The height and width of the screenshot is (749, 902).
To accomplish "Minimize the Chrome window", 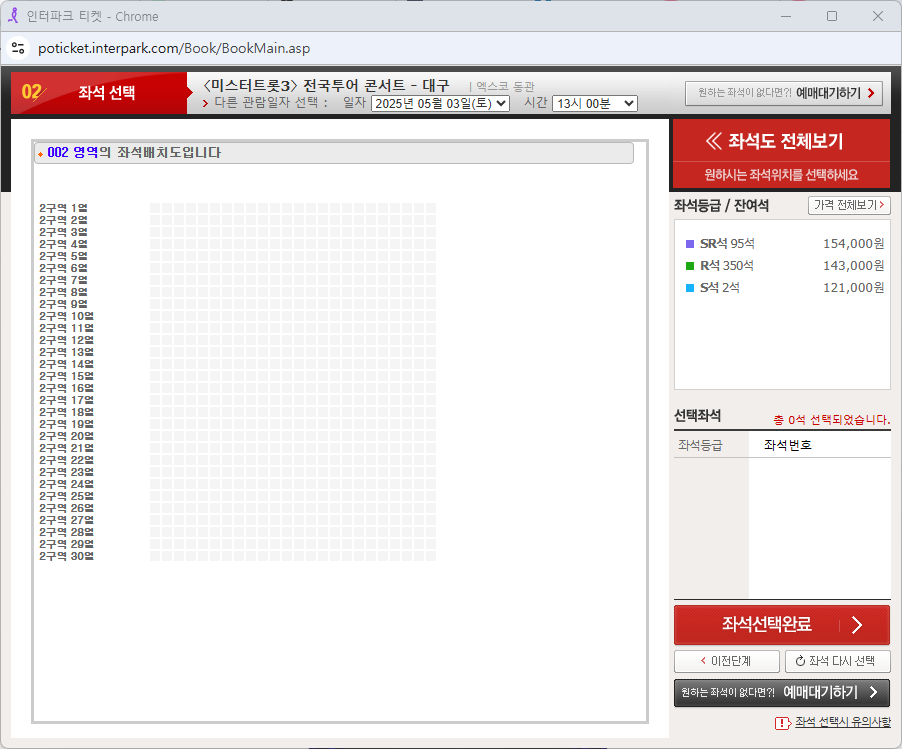I will [x=786, y=16].
